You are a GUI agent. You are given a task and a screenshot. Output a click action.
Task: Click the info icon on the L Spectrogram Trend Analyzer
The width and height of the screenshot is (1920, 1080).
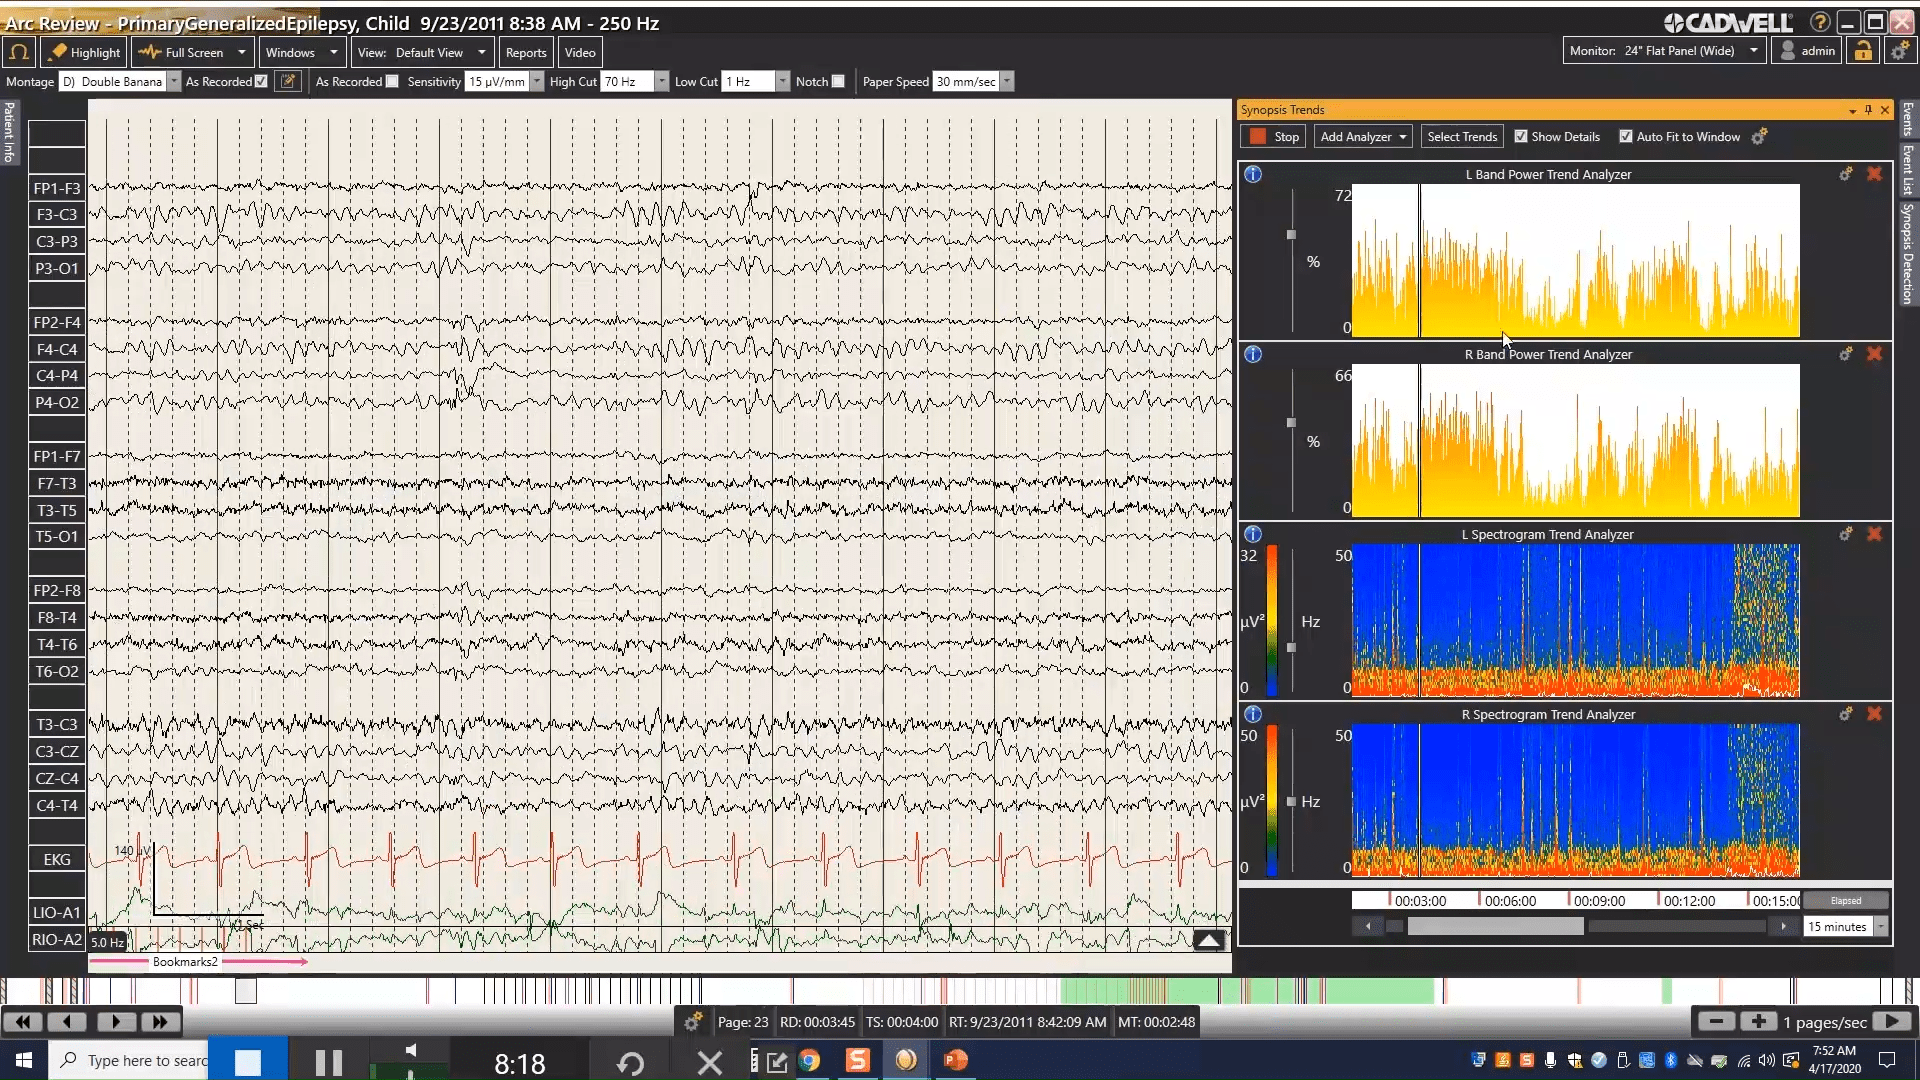[x=1253, y=534]
